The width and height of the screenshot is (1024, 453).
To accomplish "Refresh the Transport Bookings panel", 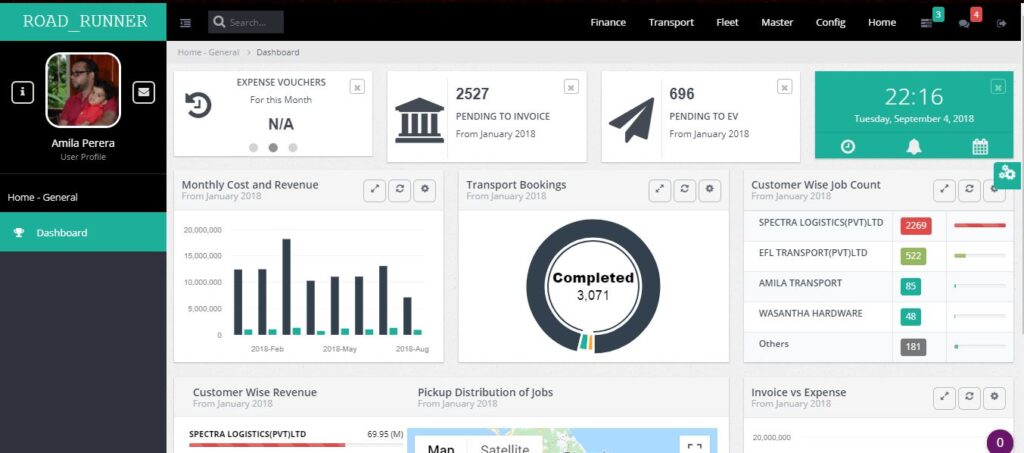I will coord(685,189).
